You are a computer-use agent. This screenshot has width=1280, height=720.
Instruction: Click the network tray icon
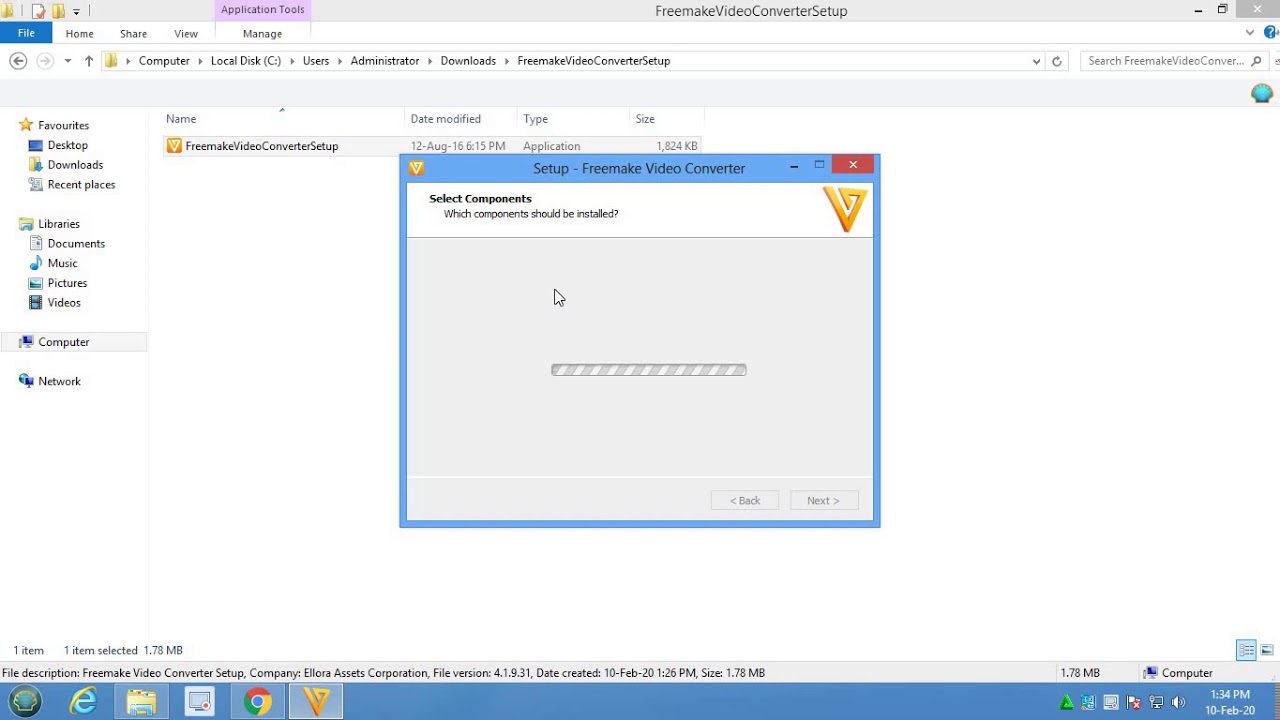click(x=1155, y=702)
